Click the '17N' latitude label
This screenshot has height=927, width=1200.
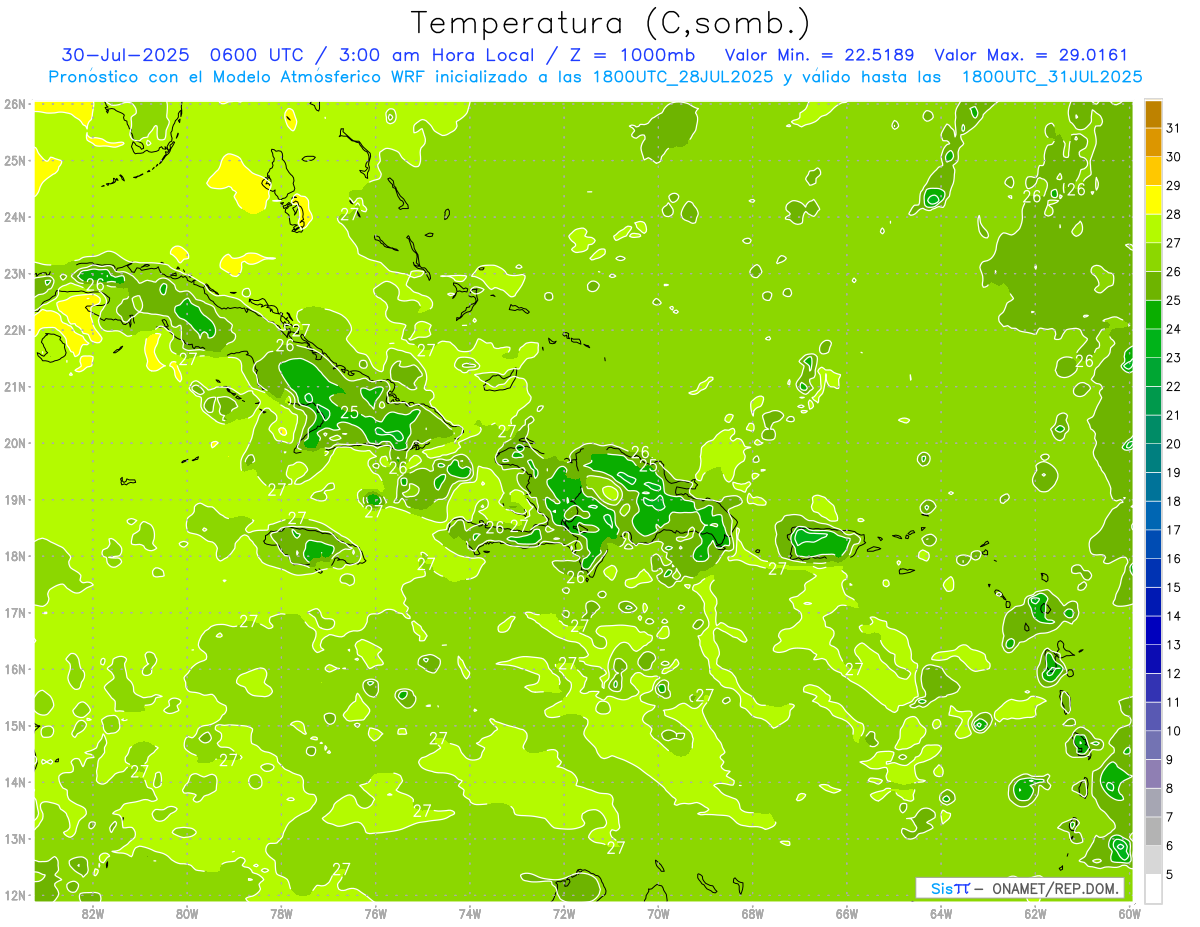point(15,612)
